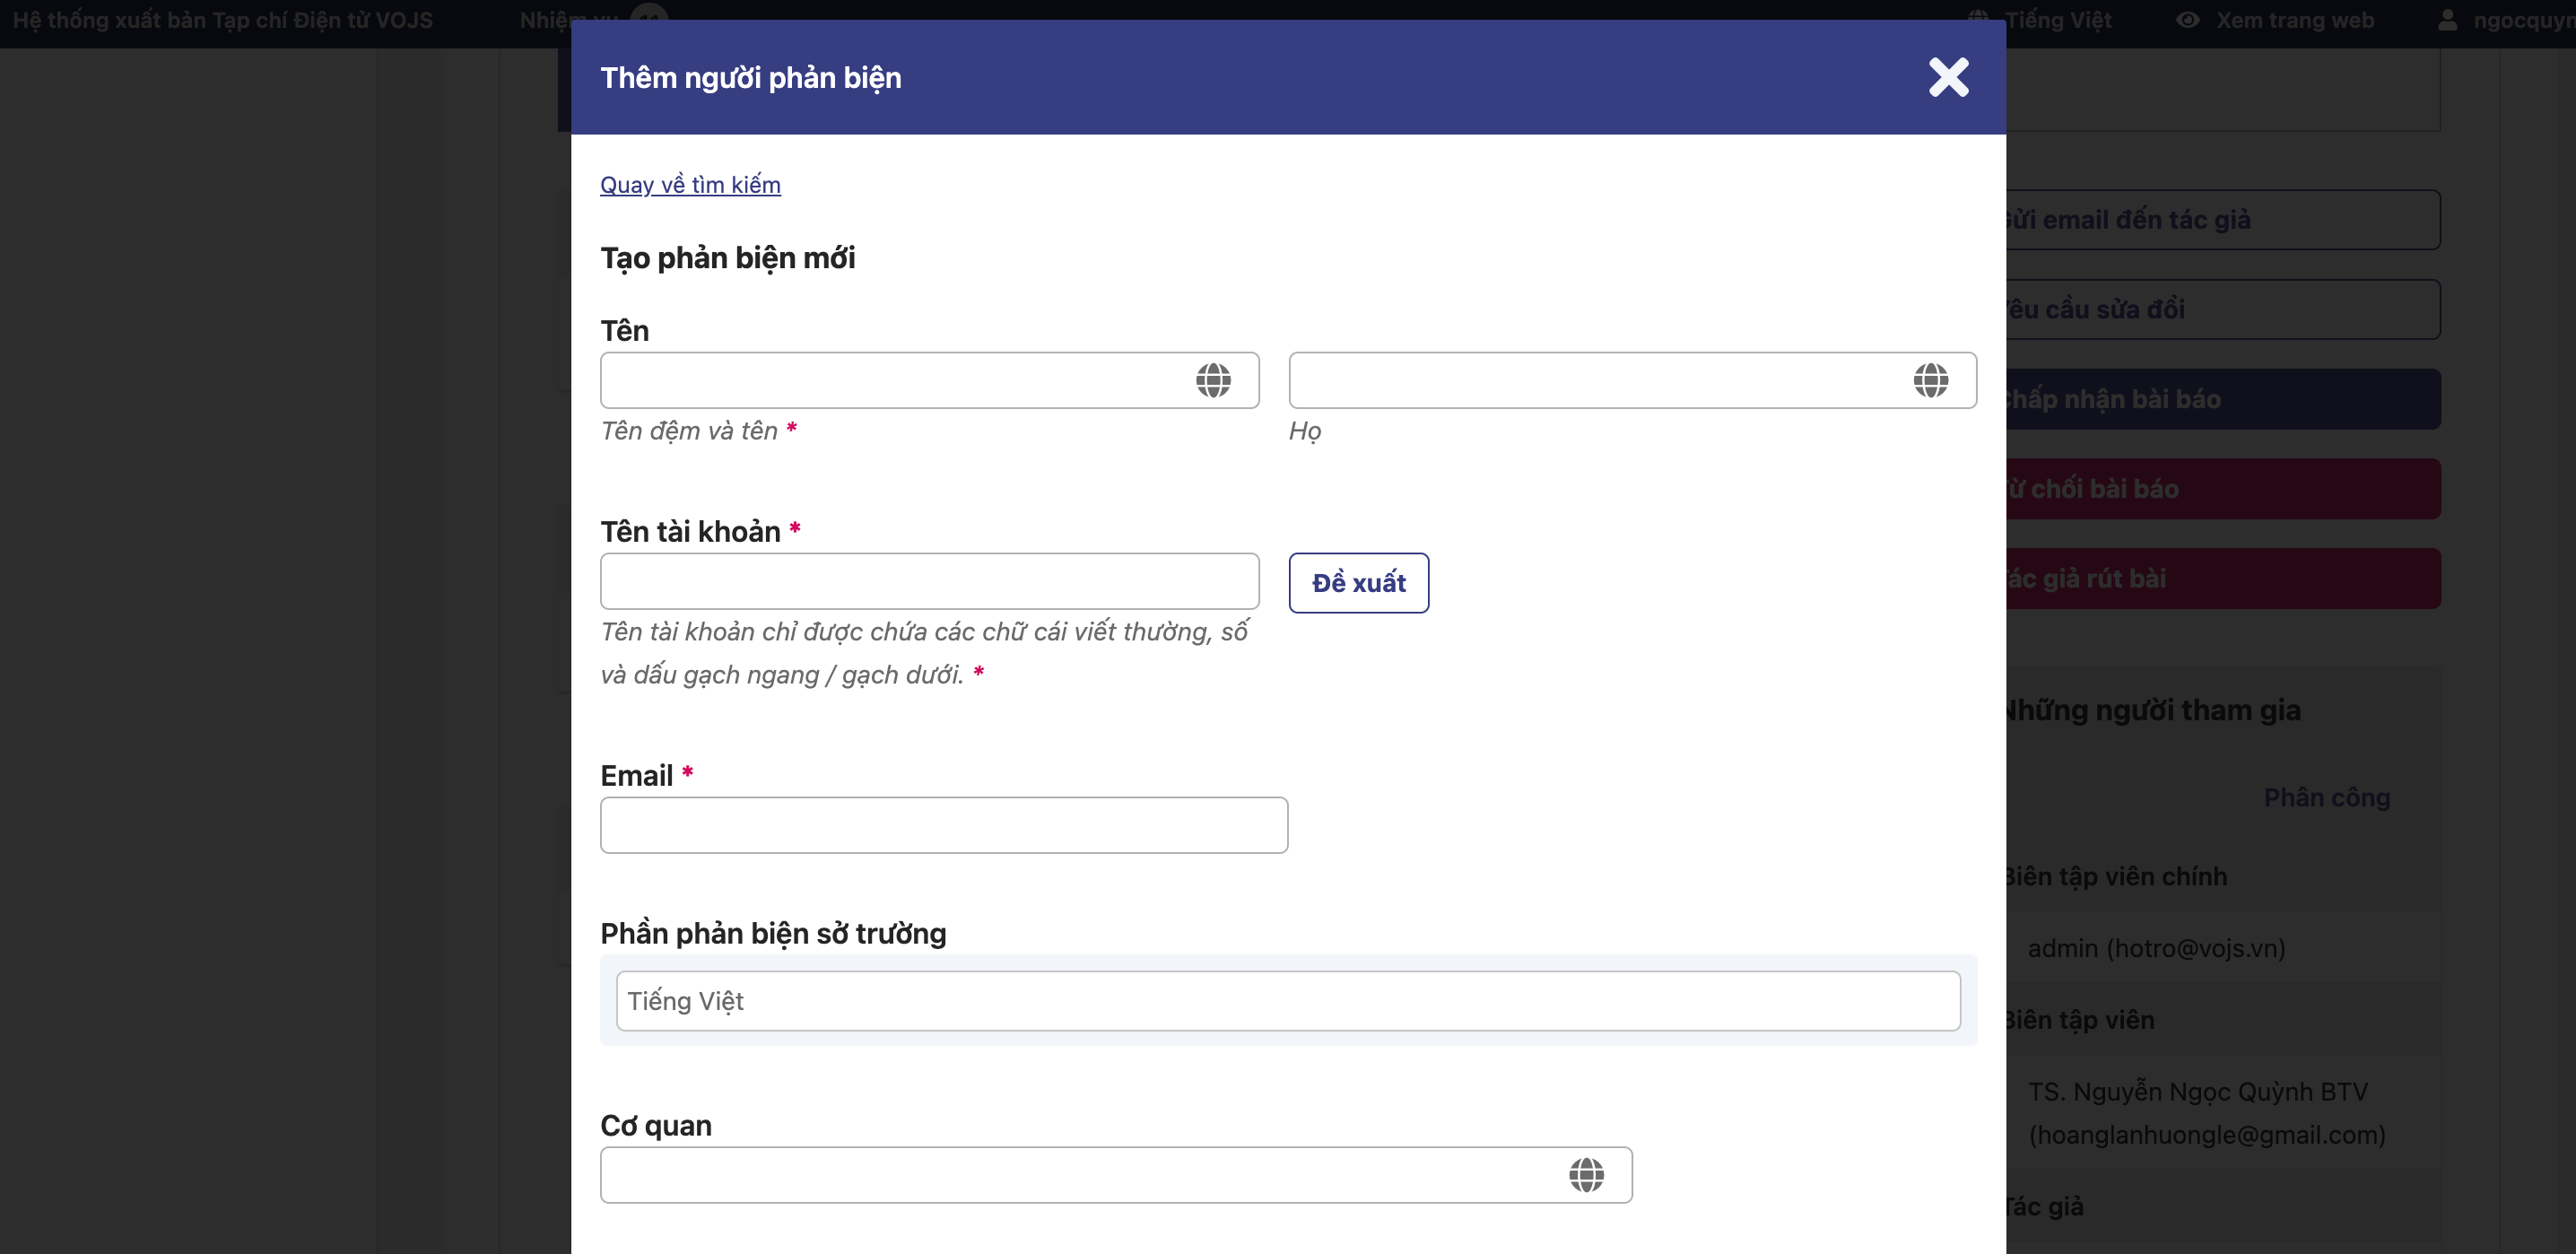Open Tiếng Việt language menu in top bar

click(2040, 20)
